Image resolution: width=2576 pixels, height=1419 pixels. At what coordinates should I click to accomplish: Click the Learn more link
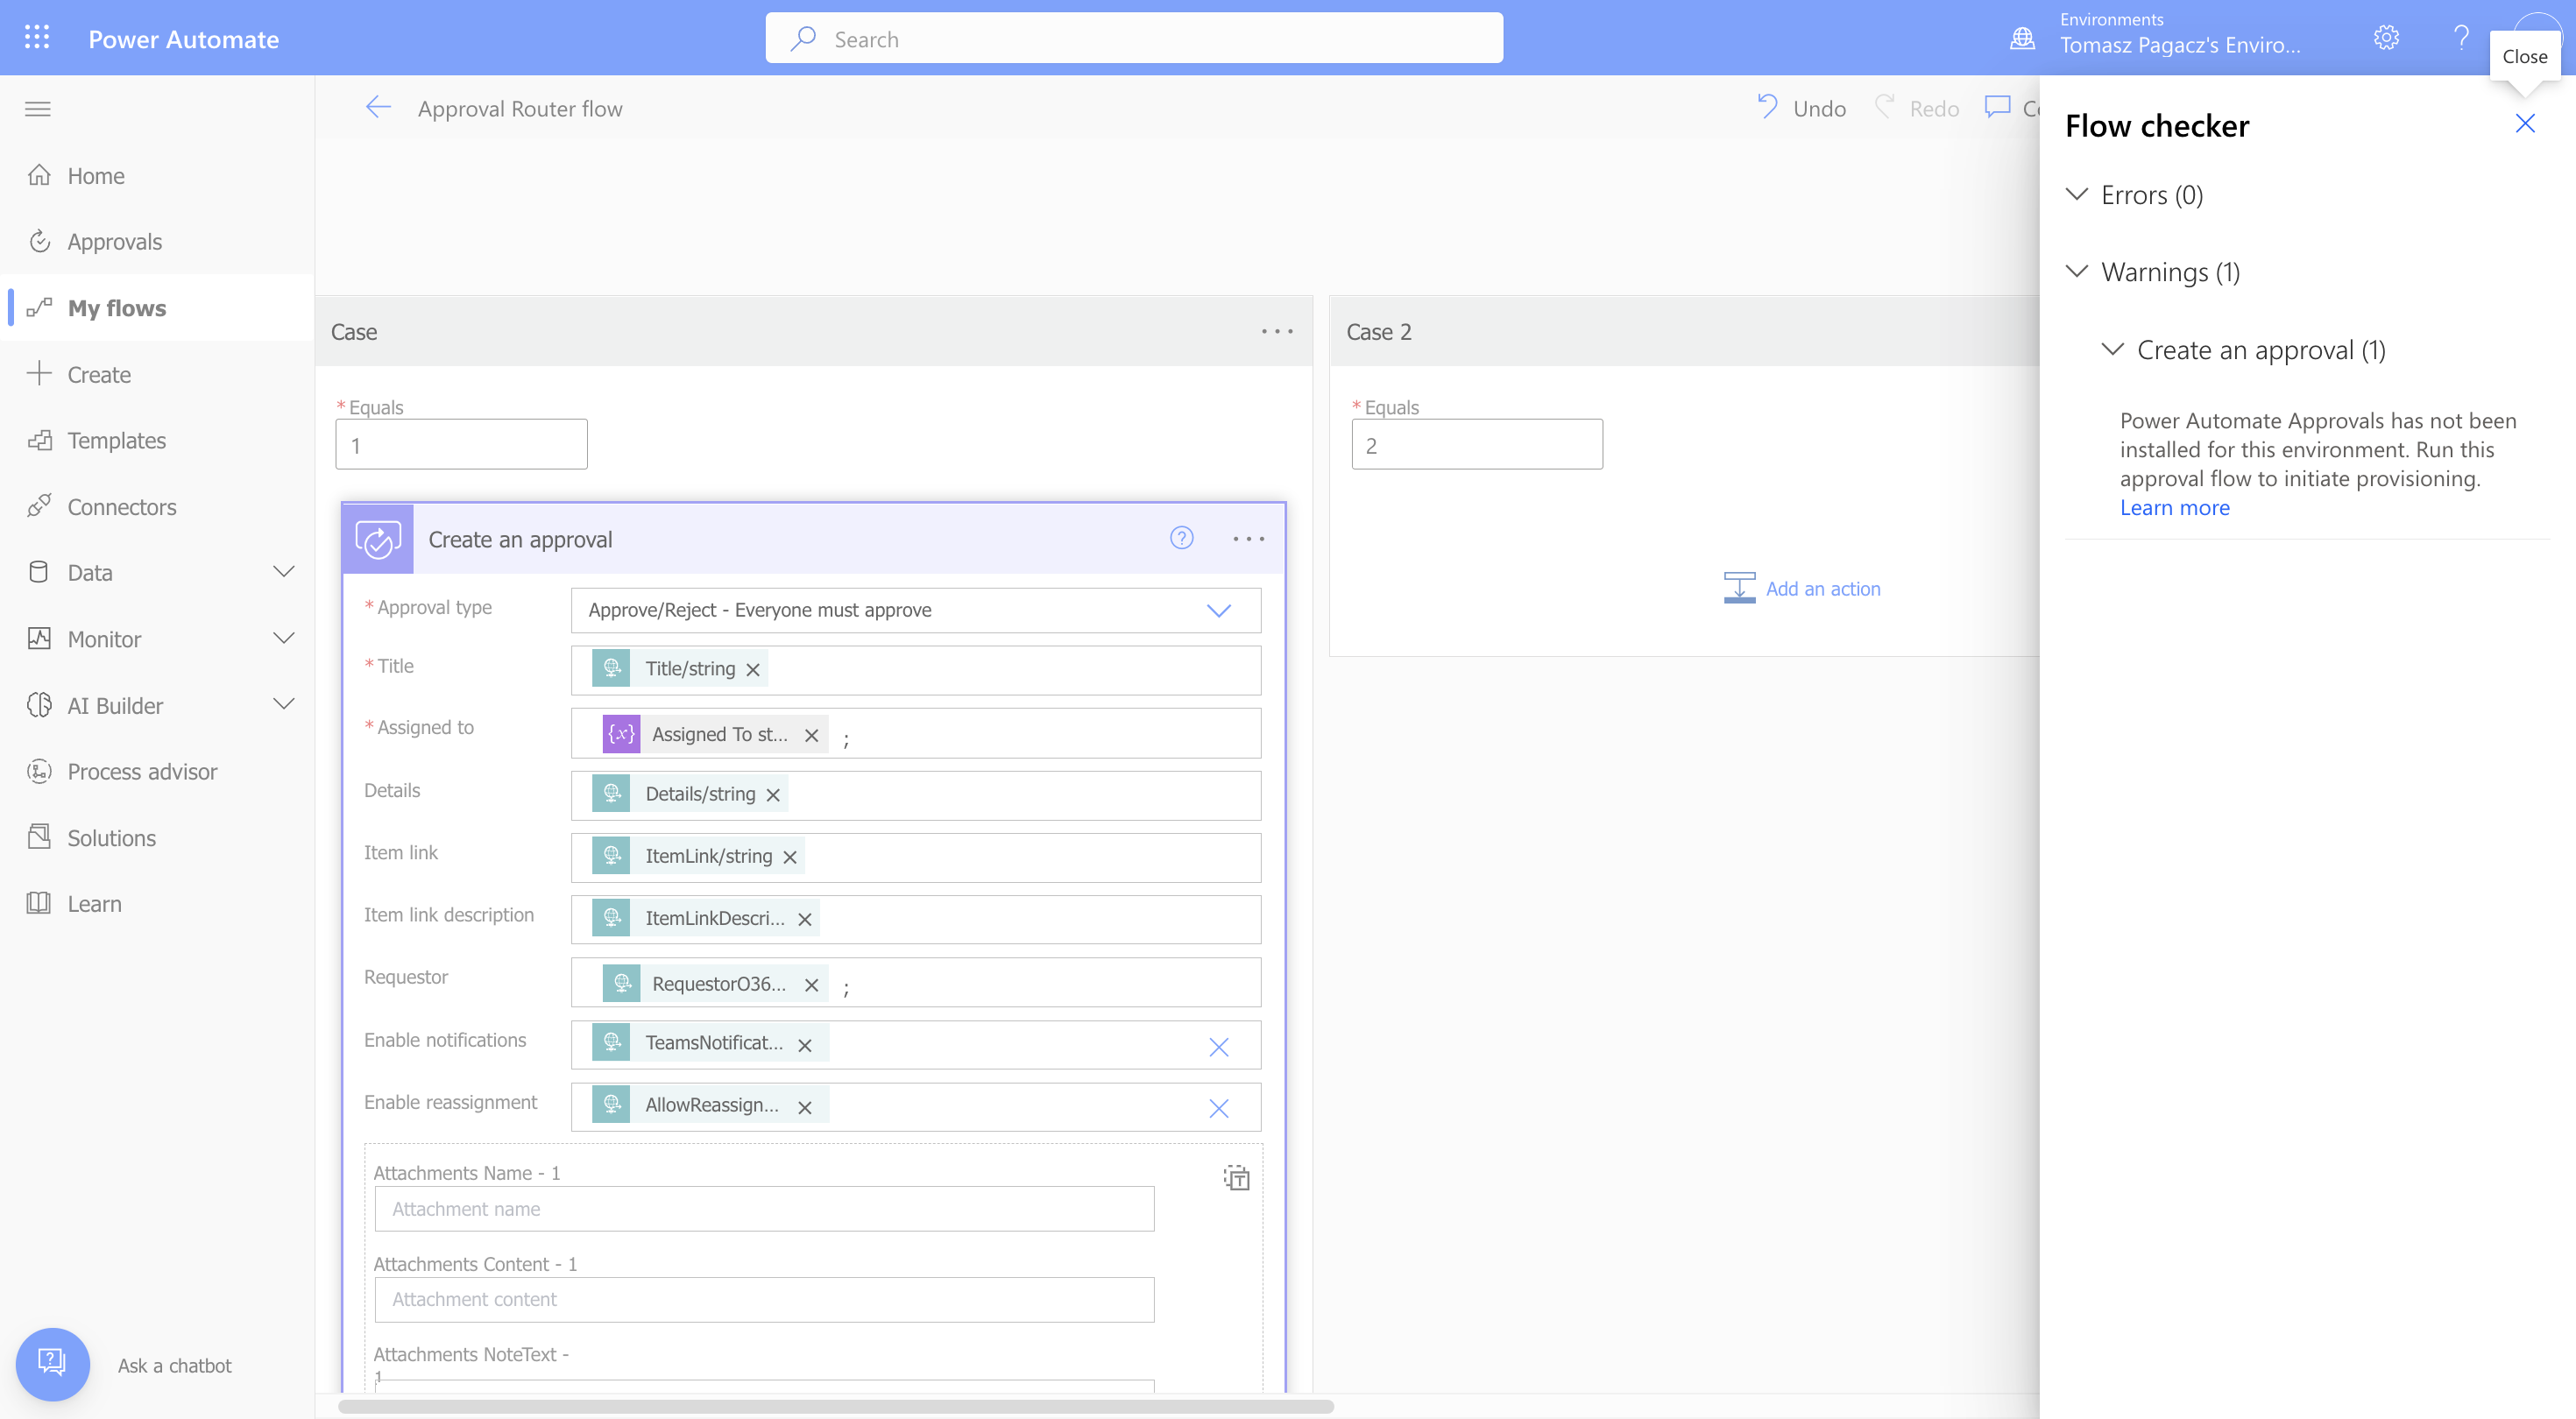2174,507
